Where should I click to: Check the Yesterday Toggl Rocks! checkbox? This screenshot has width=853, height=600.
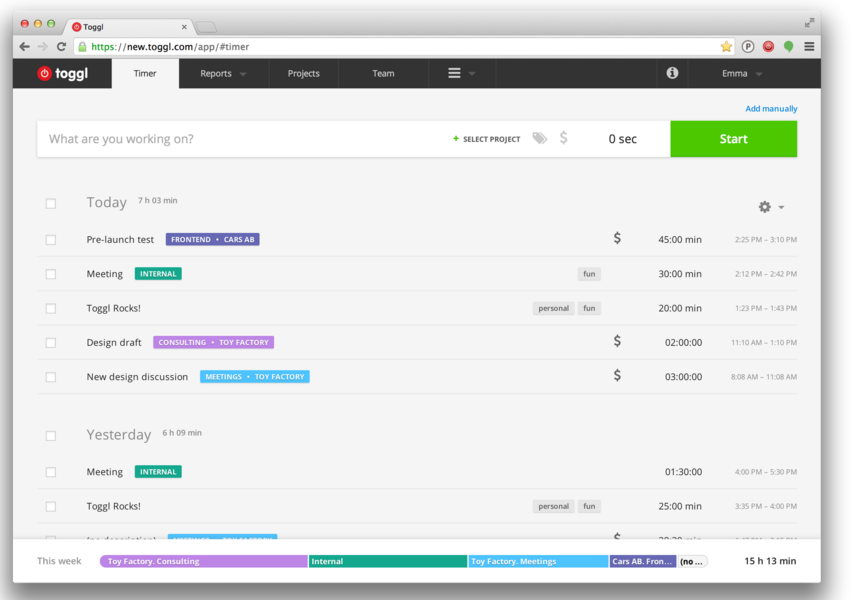51,506
